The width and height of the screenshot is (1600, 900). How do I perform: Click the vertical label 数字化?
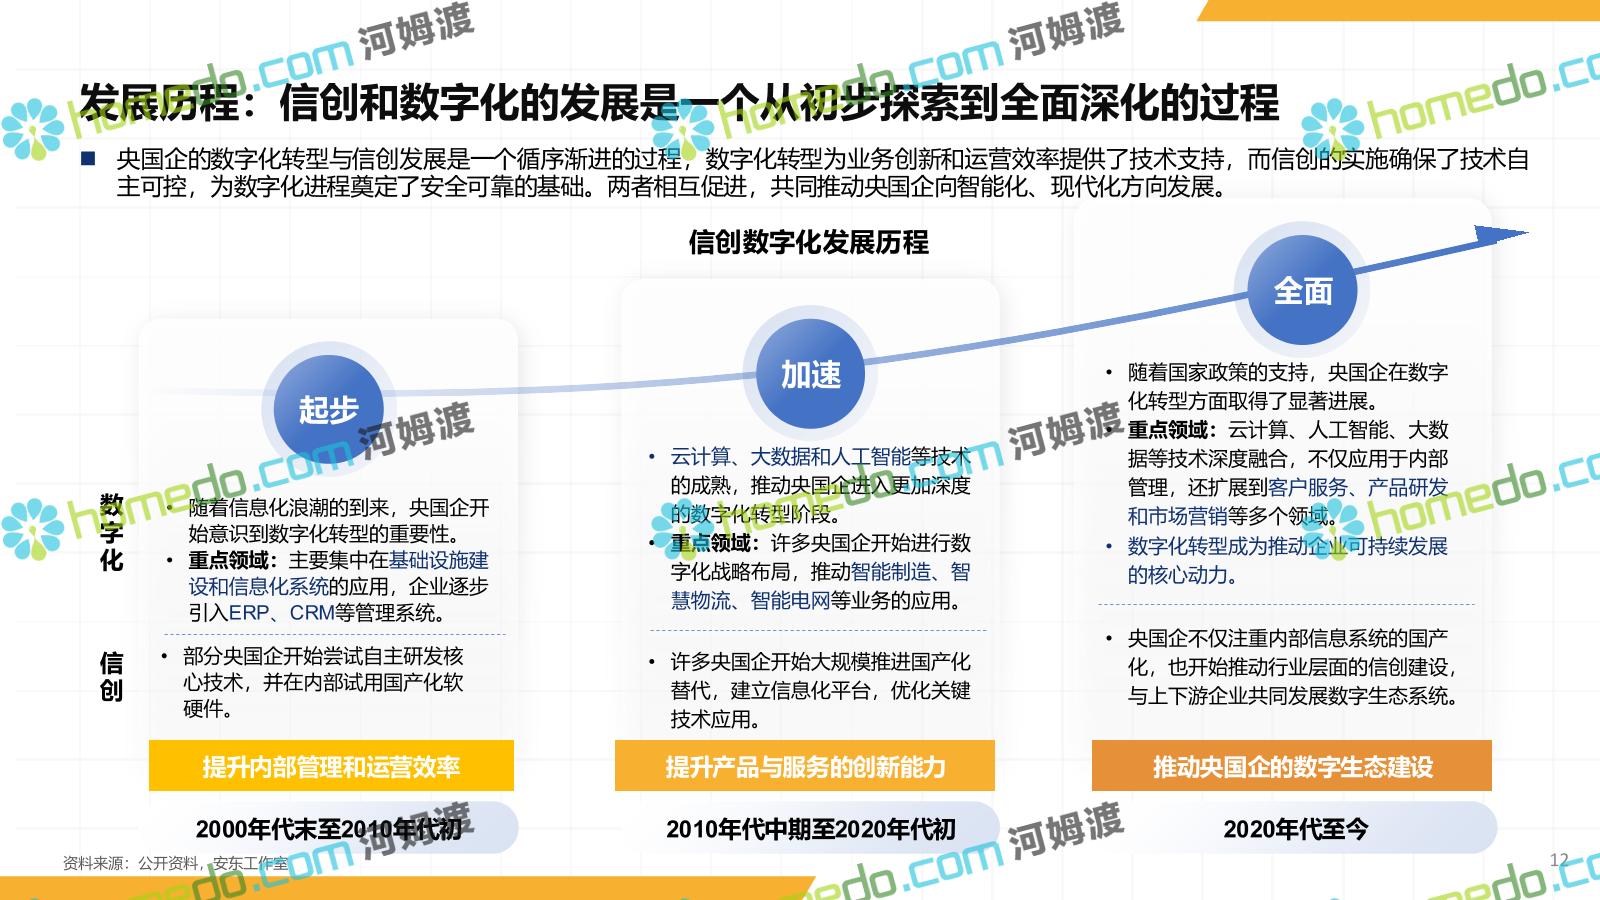click(112, 533)
